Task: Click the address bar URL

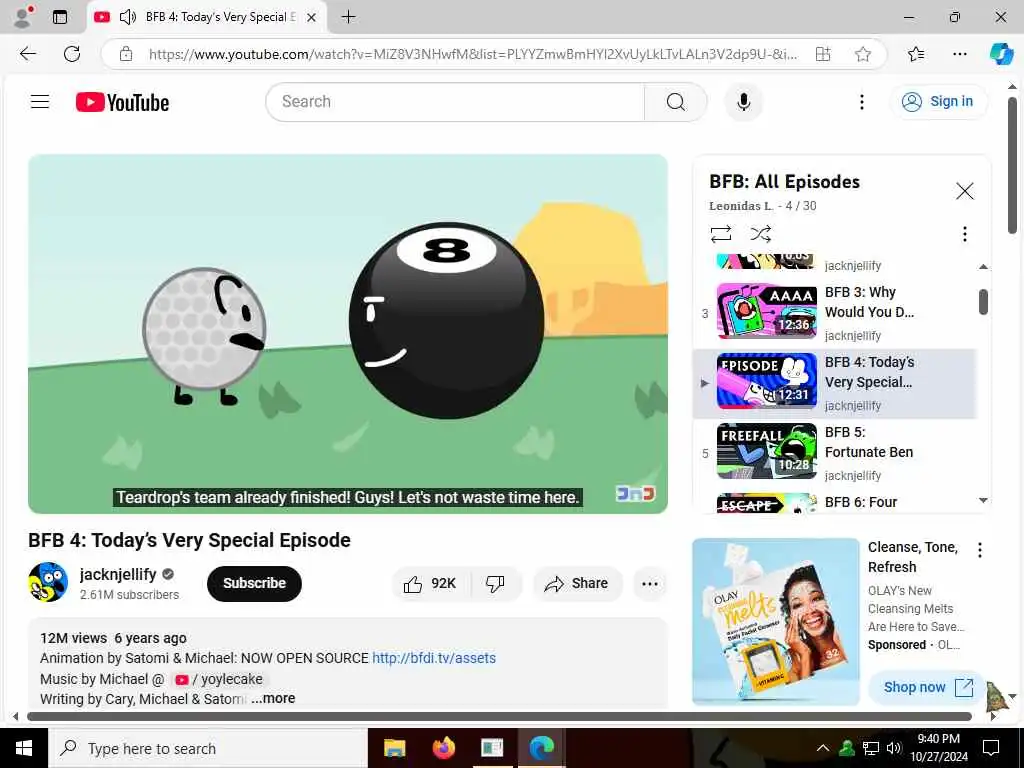Action: [472, 54]
